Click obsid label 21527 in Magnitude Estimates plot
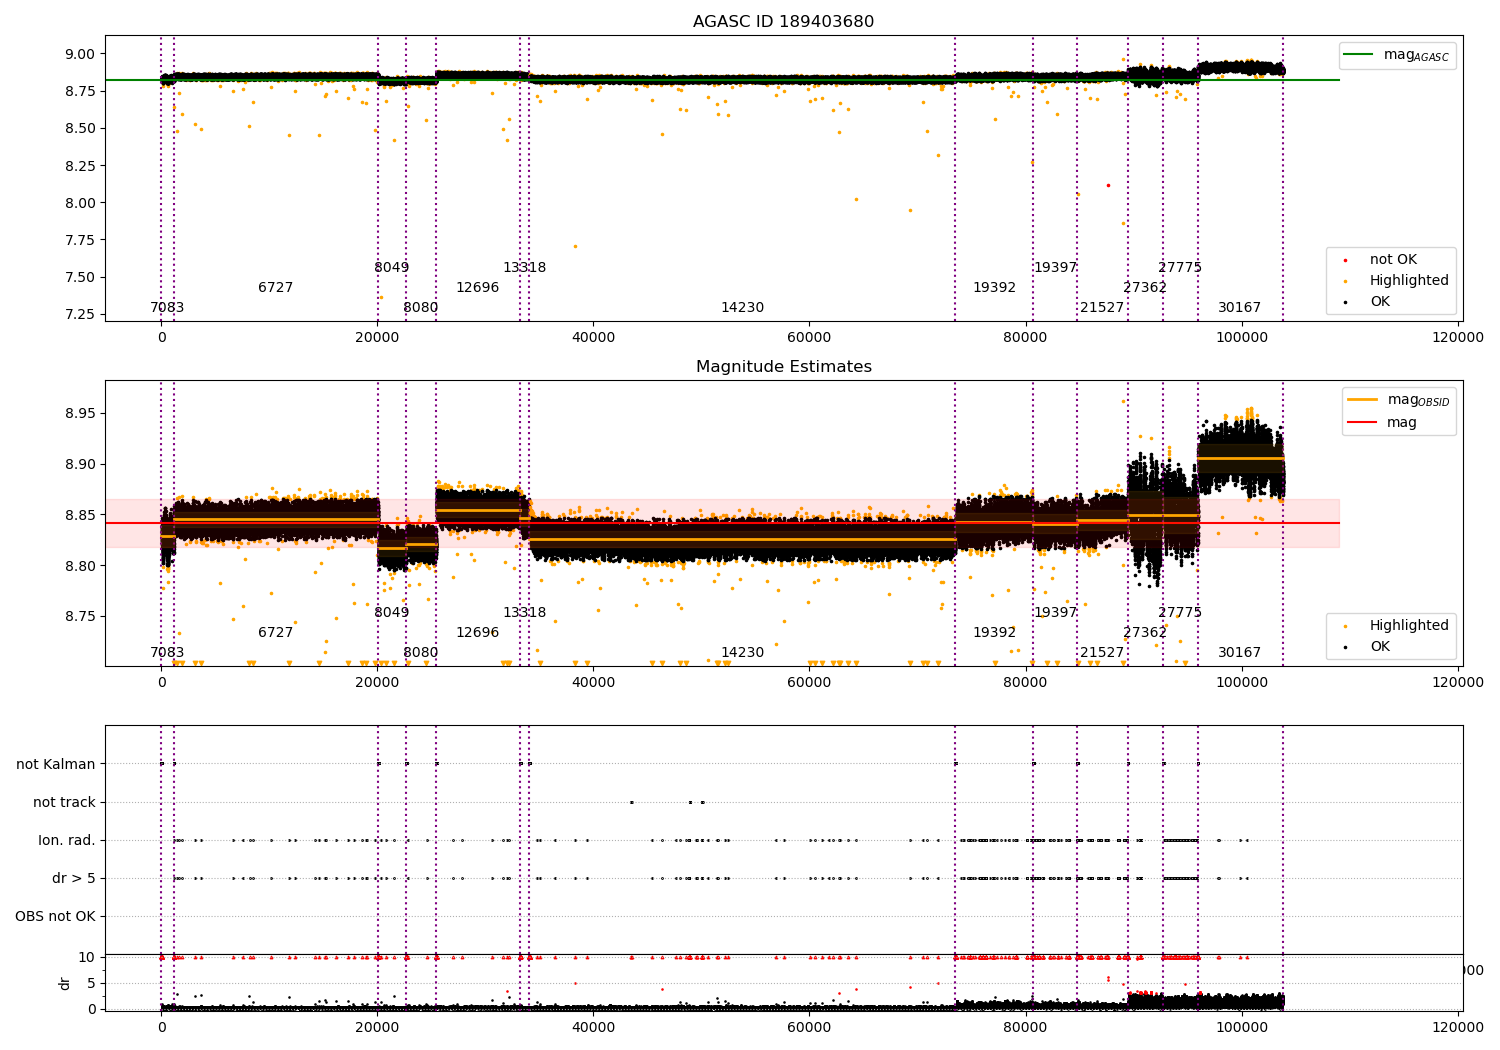1500x1050 pixels. [x=1102, y=653]
